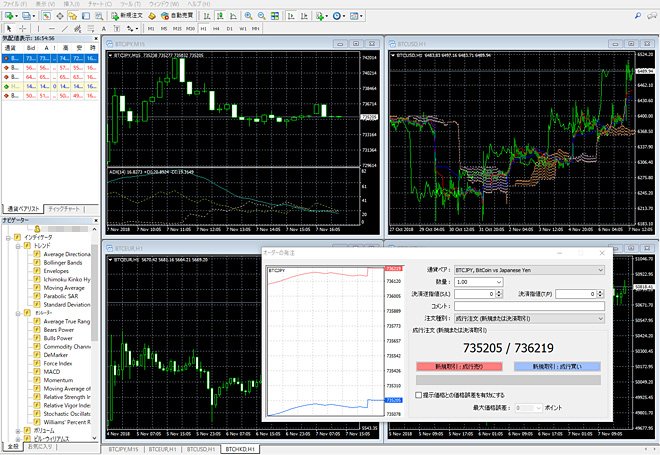Screen dimensions: 660x455
Task: Toggle the Toolbox panel icon
Action: pyautogui.click(x=86, y=16)
